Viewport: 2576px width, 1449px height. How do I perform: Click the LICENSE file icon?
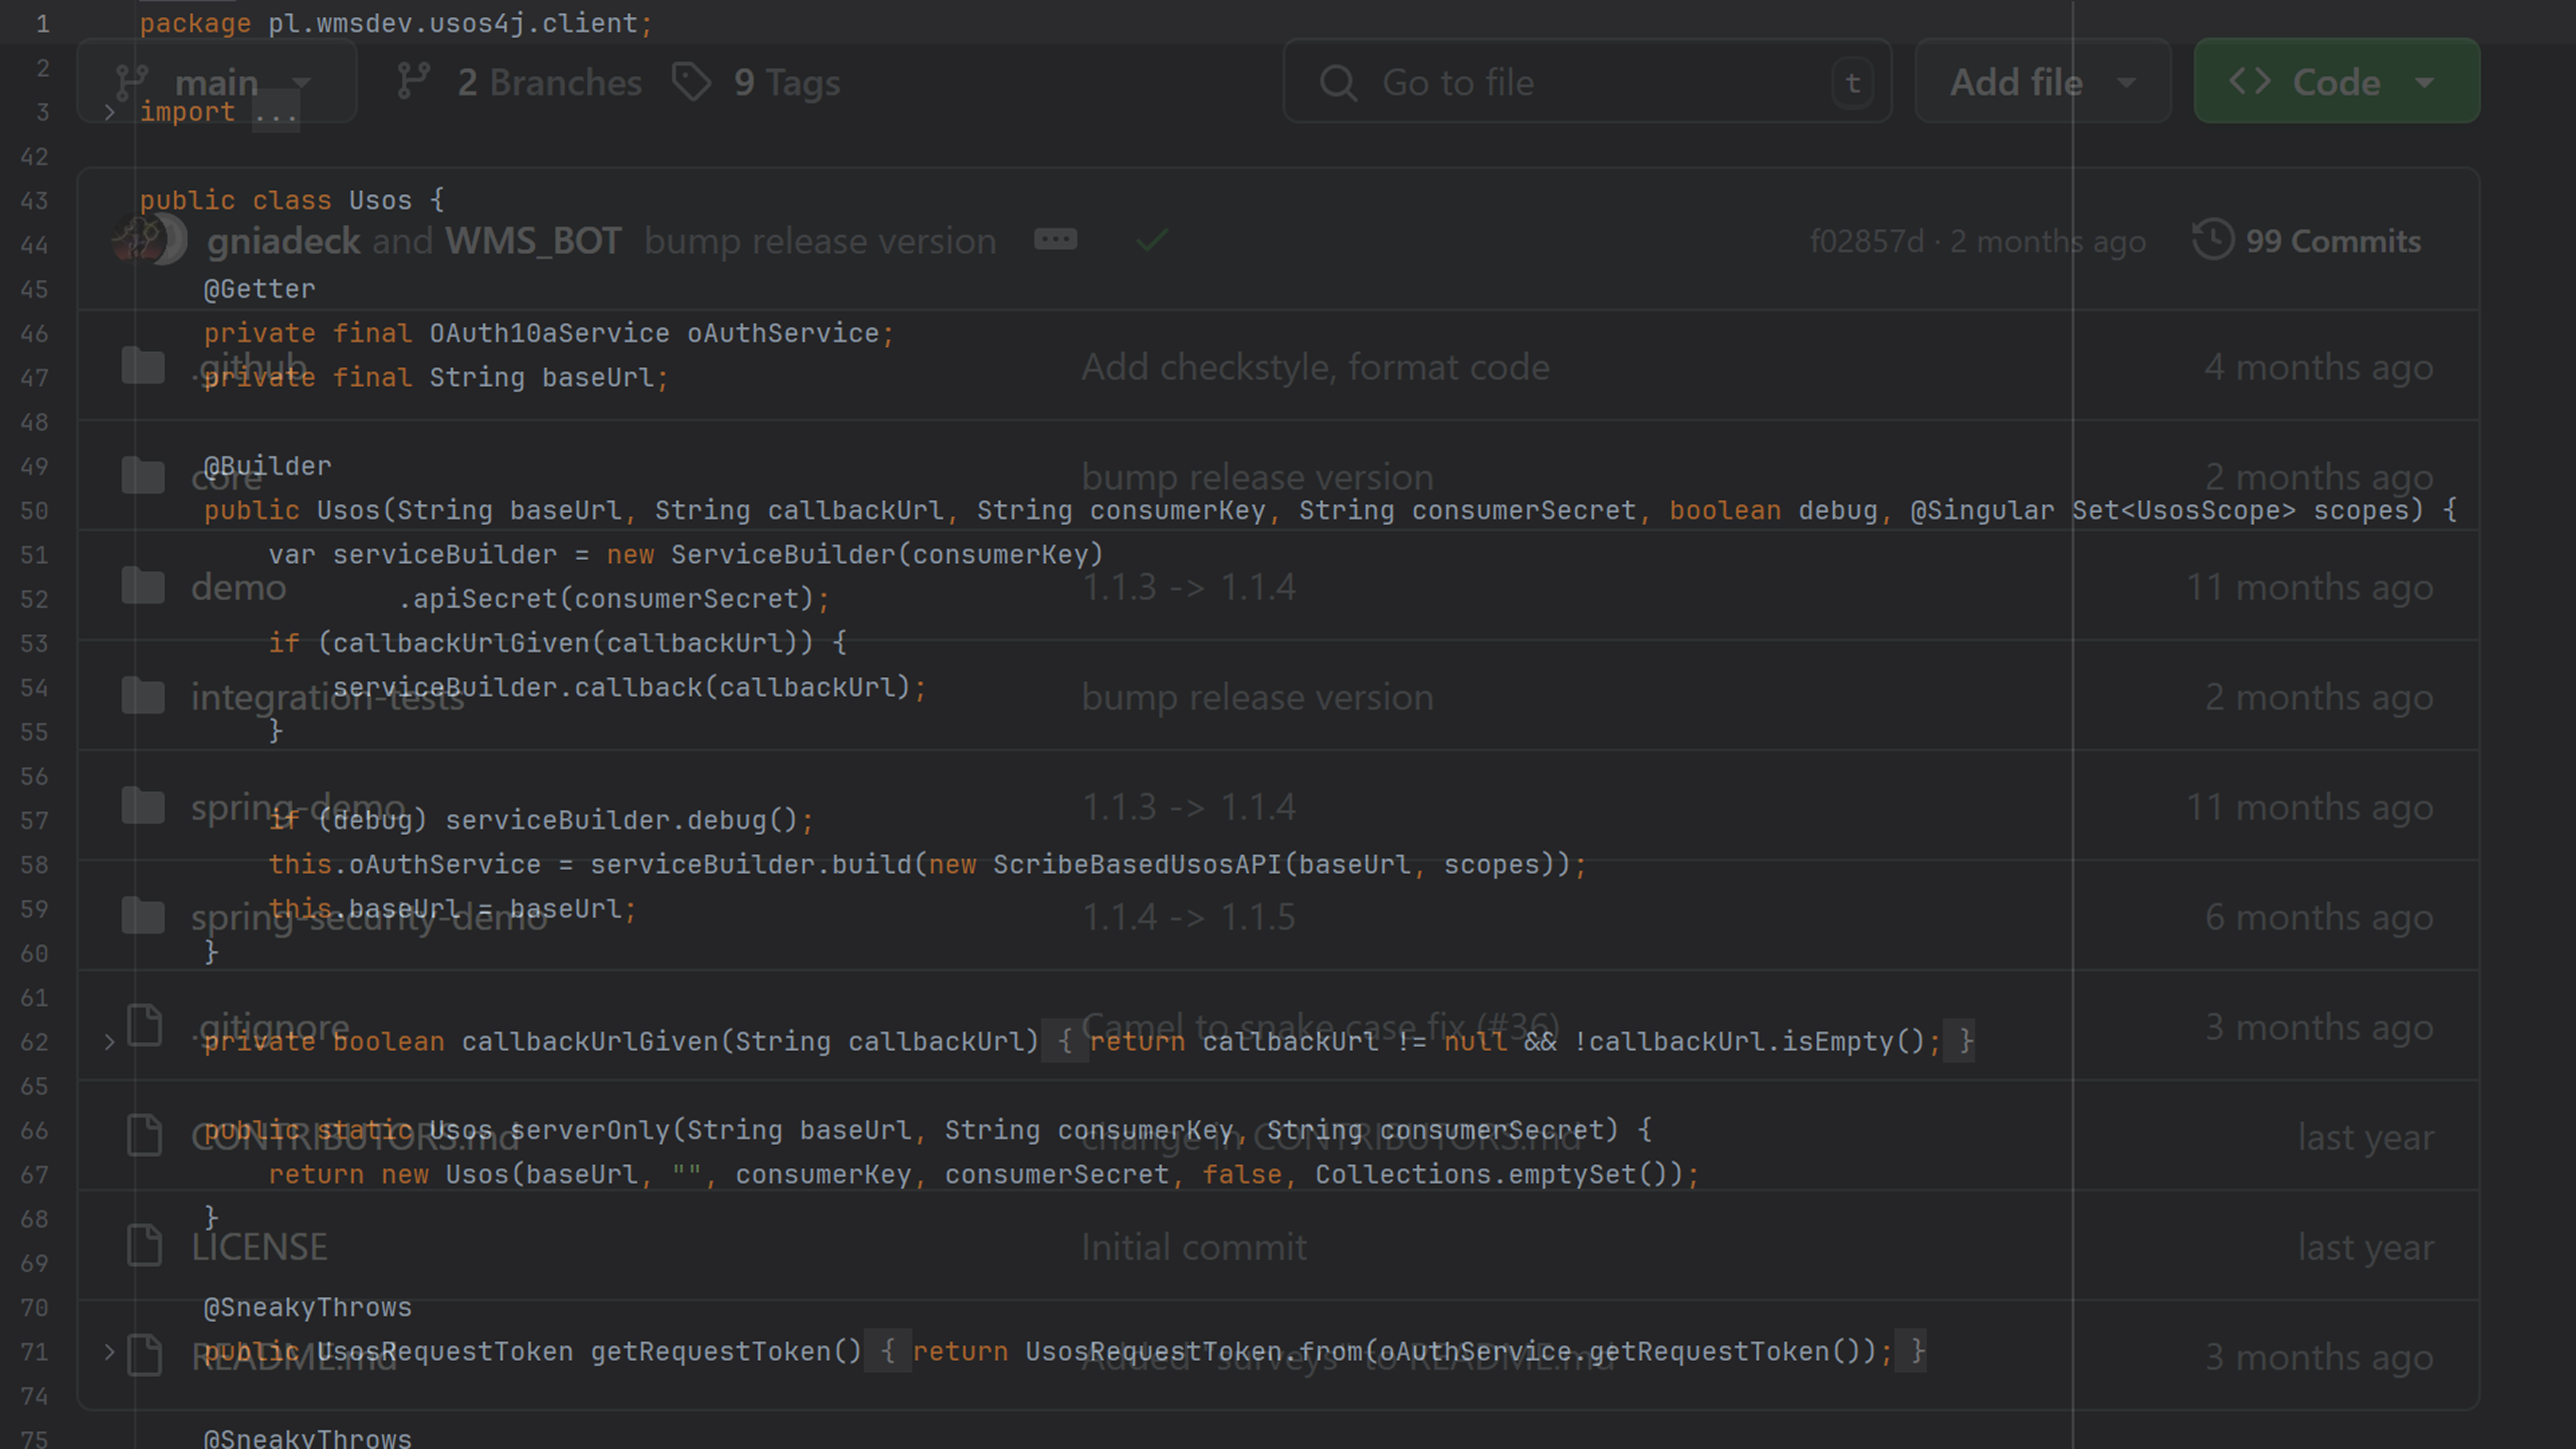tap(145, 1245)
